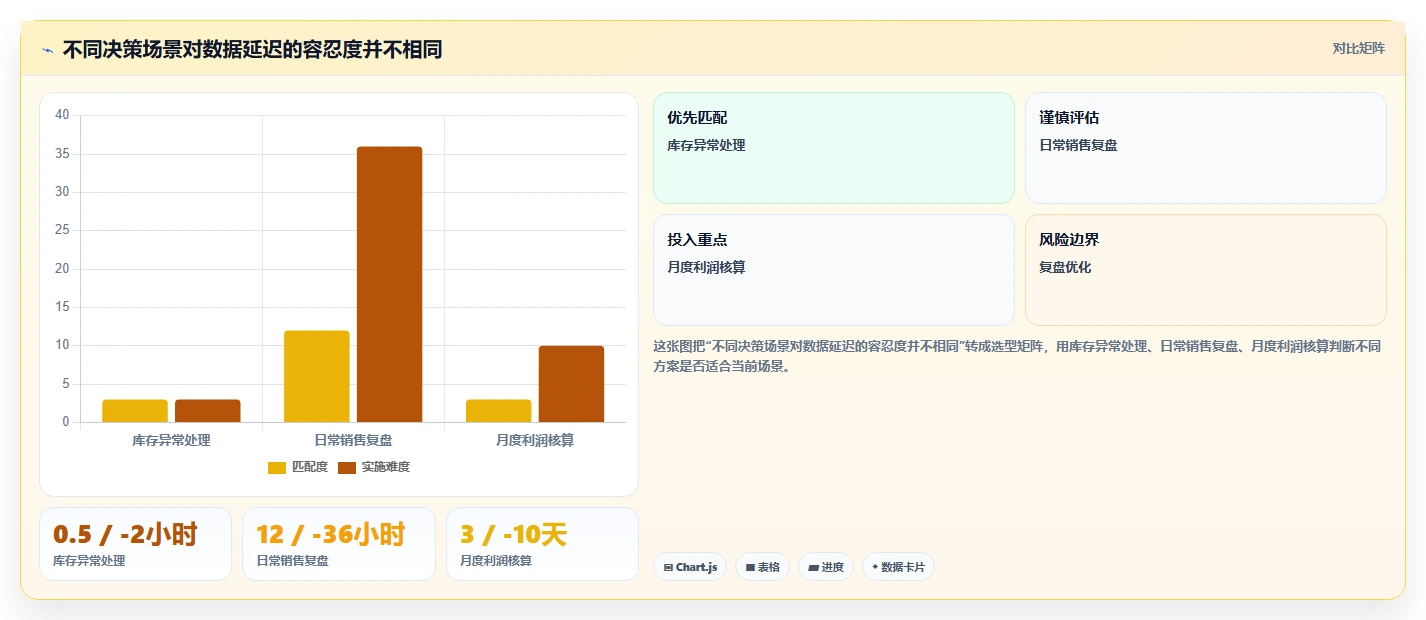Click the y-axis value 35
This screenshot has width=1426, height=620.
point(62,154)
